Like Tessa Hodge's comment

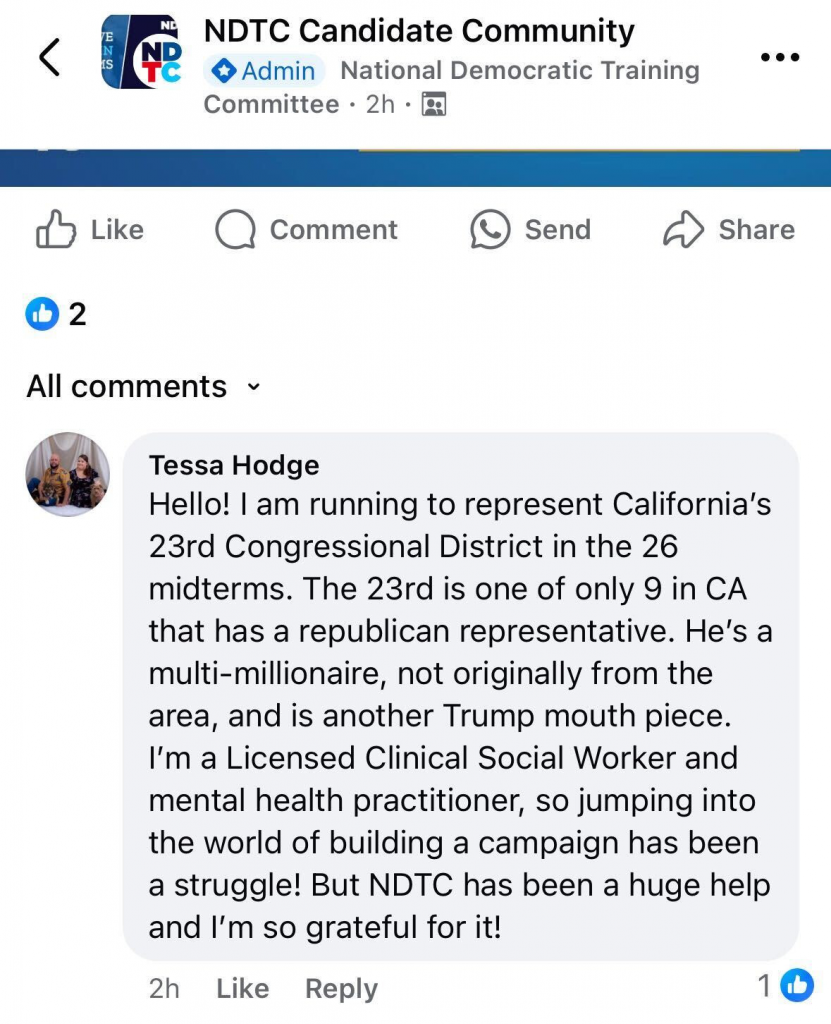coord(242,988)
